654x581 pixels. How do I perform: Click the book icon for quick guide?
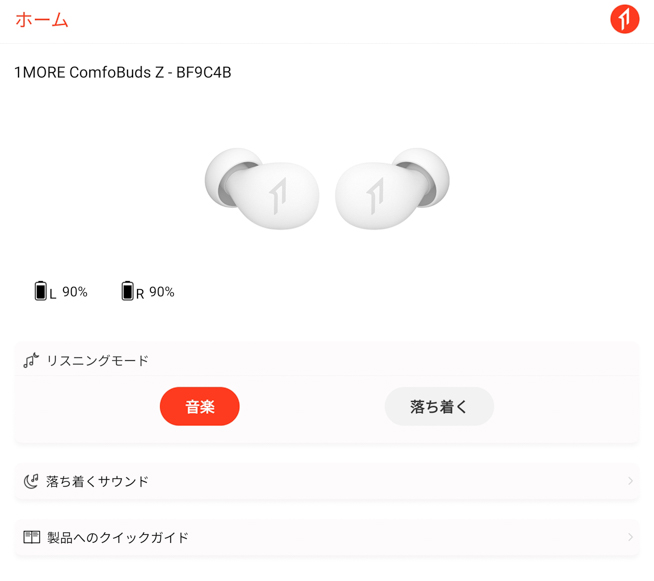32,537
